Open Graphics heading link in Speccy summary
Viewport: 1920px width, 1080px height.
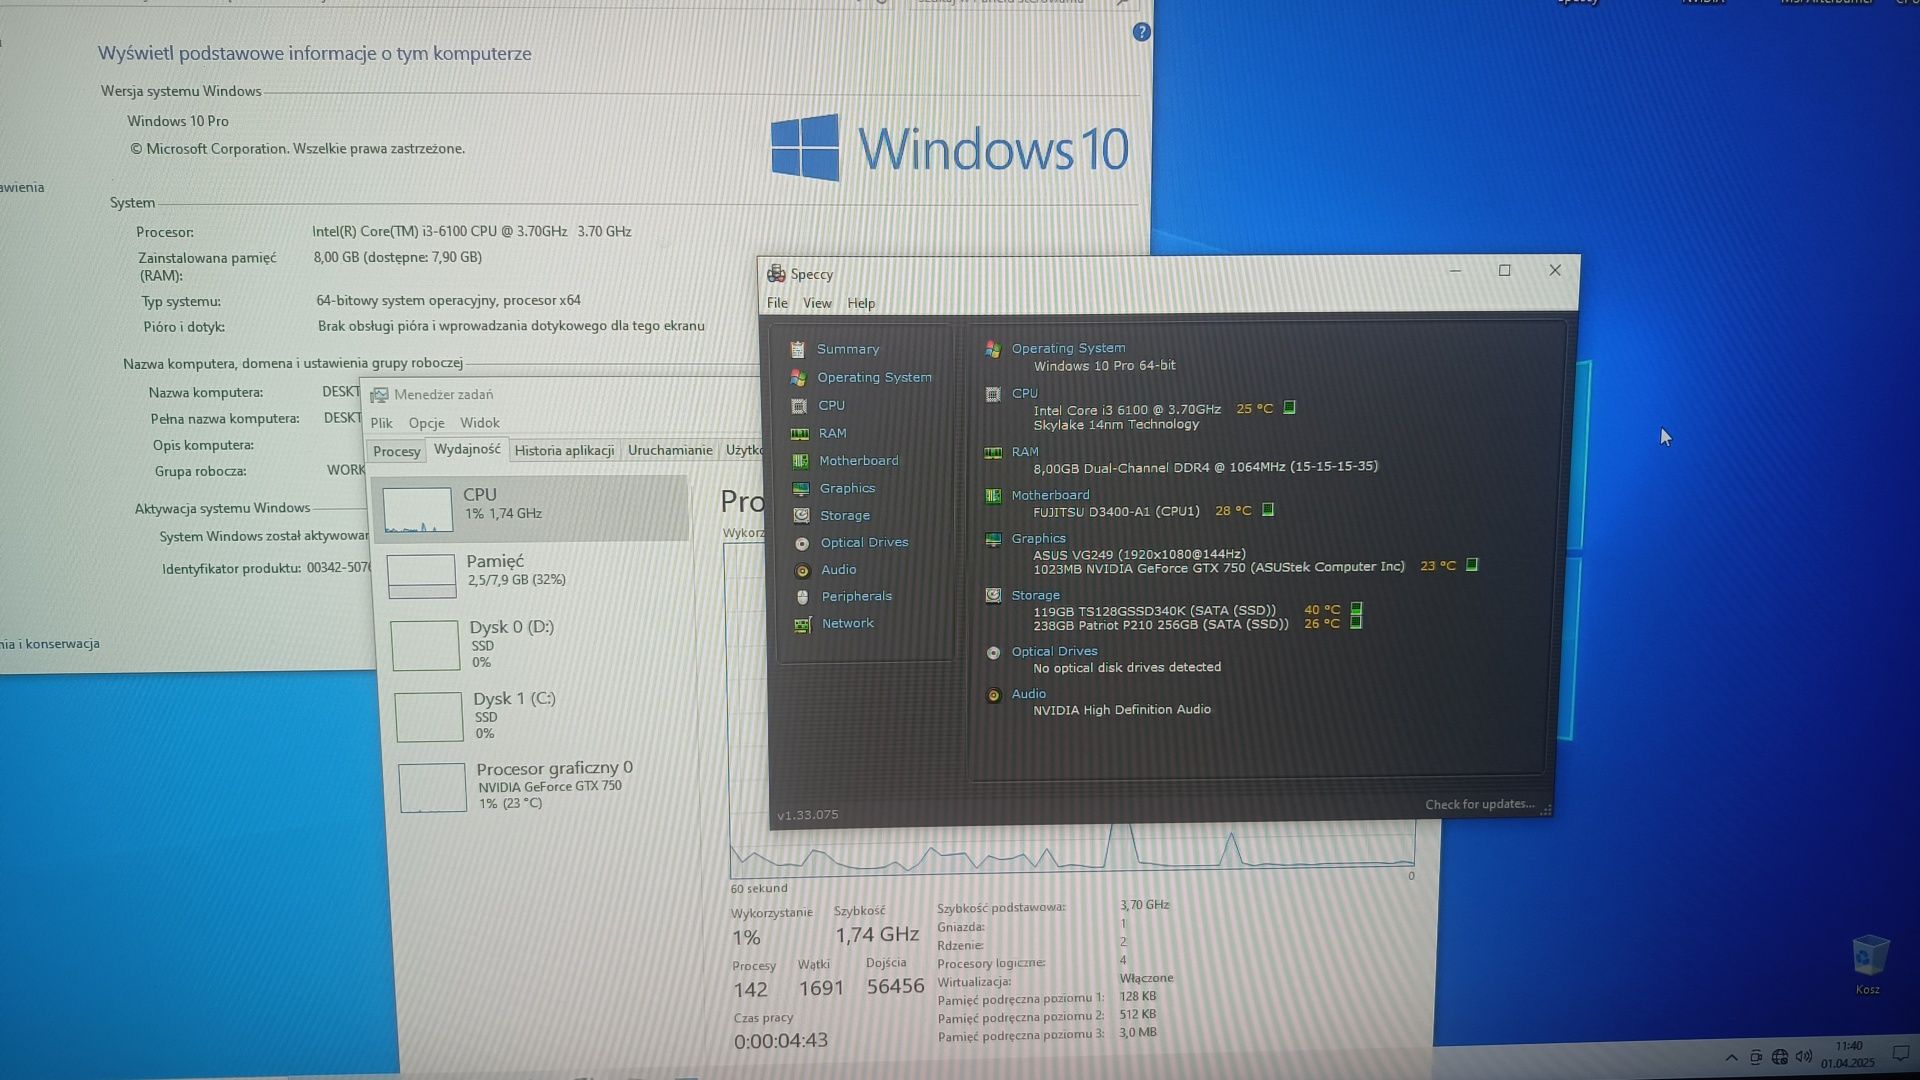pos(1038,538)
